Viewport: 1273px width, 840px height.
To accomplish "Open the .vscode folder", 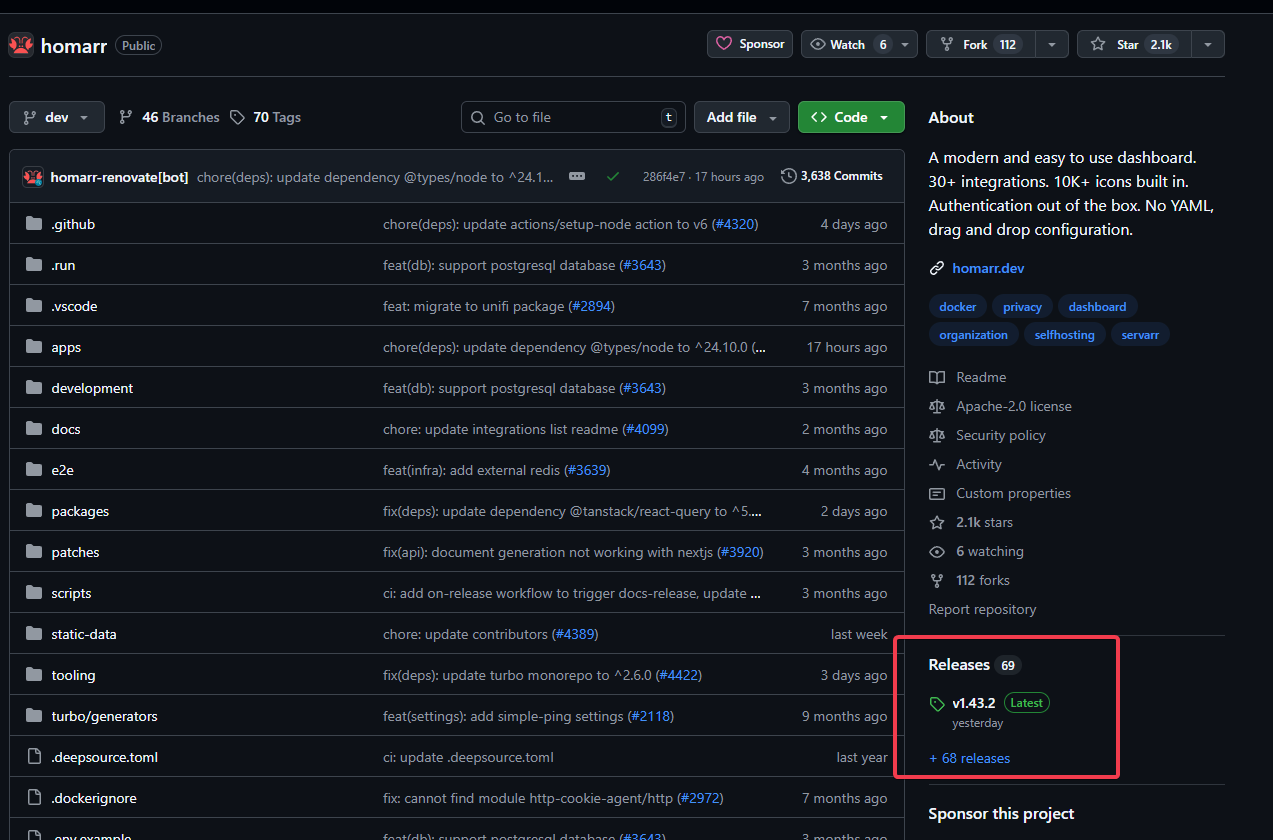I will (75, 306).
